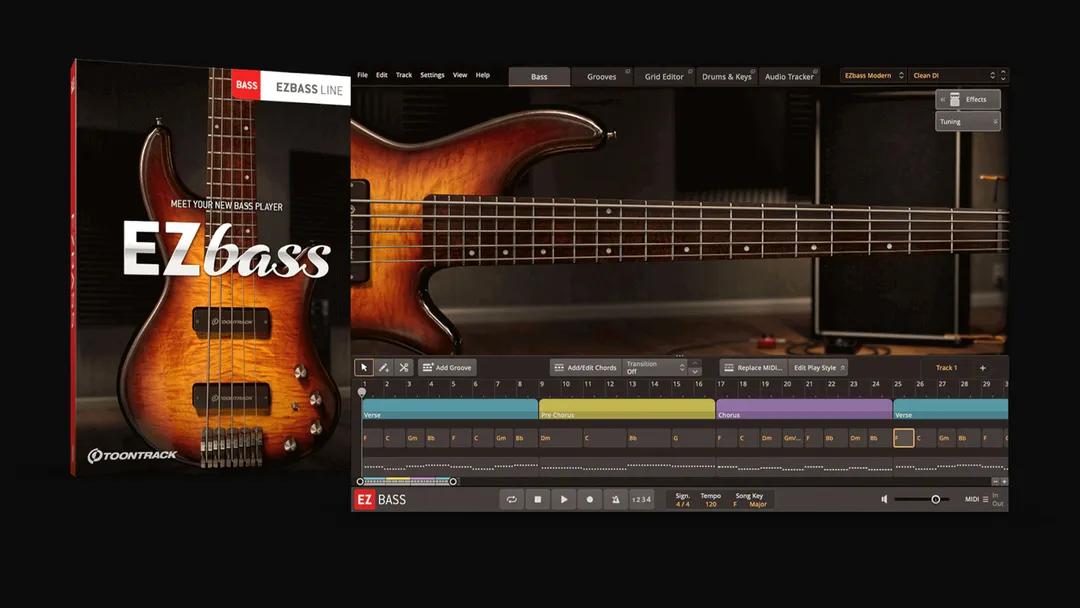Screen dimensions: 1080x608
Task: Switch to the Drums & Keys tab
Action: coord(727,76)
